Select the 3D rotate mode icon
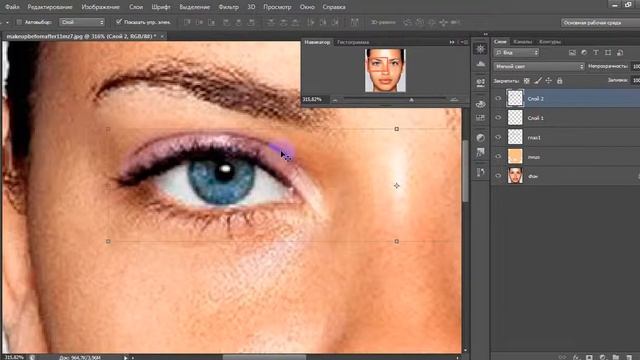Screen dimensions: 640x360 click(x=407, y=22)
